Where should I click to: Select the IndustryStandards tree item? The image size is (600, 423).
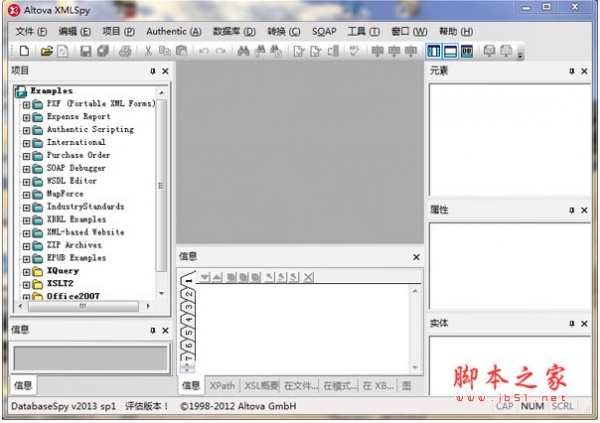pos(85,207)
